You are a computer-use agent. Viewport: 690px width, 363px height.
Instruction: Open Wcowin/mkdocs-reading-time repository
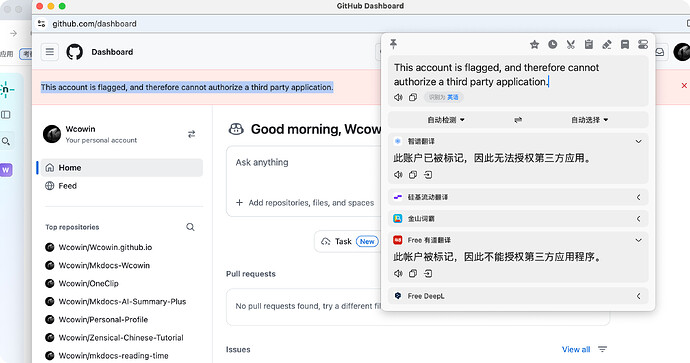click(114, 356)
